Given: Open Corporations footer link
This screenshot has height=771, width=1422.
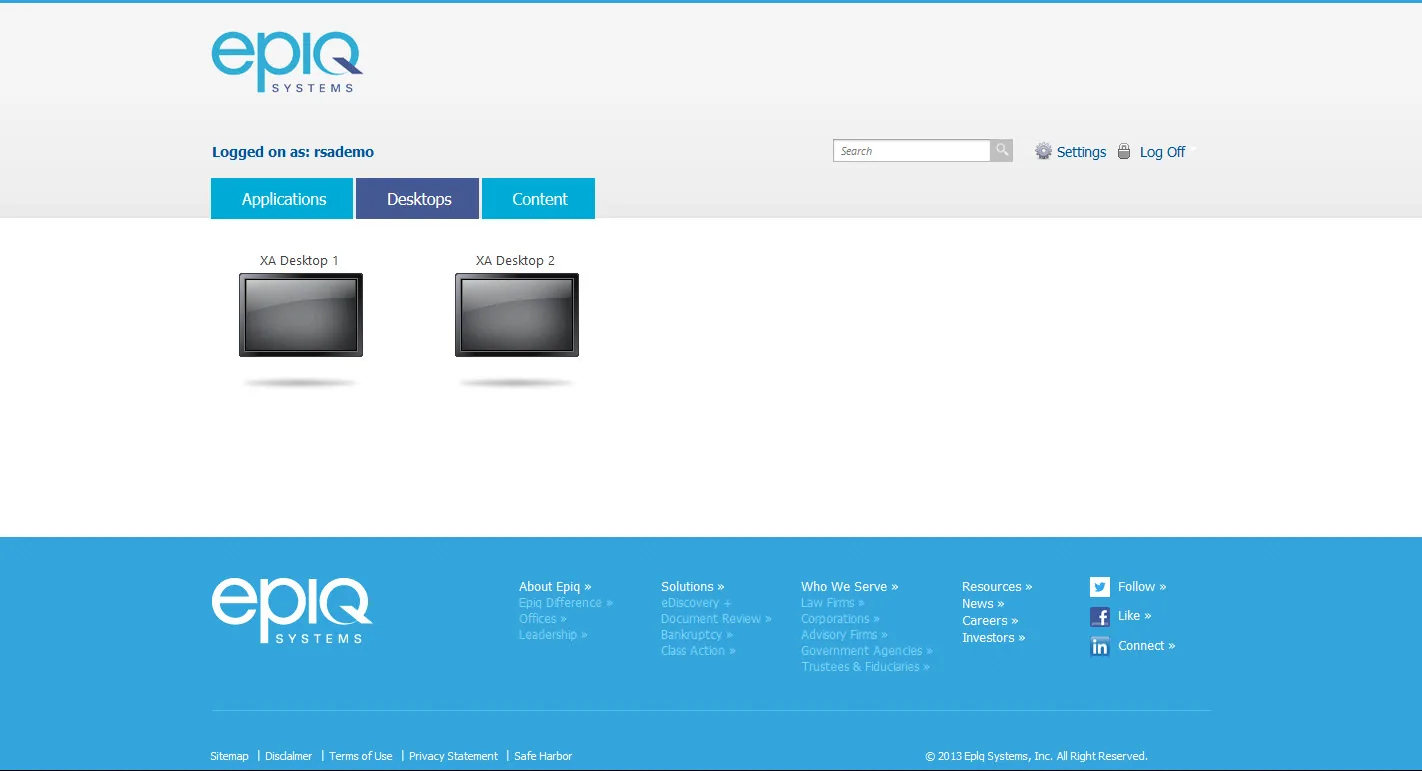Looking at the screenshot, I should 840,619.
